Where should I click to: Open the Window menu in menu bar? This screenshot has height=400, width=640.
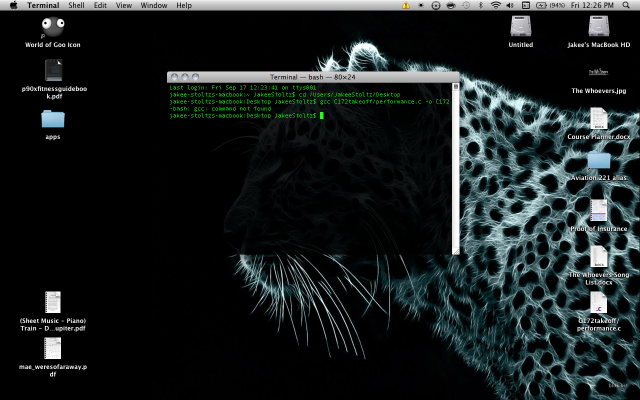click(154, 6)
